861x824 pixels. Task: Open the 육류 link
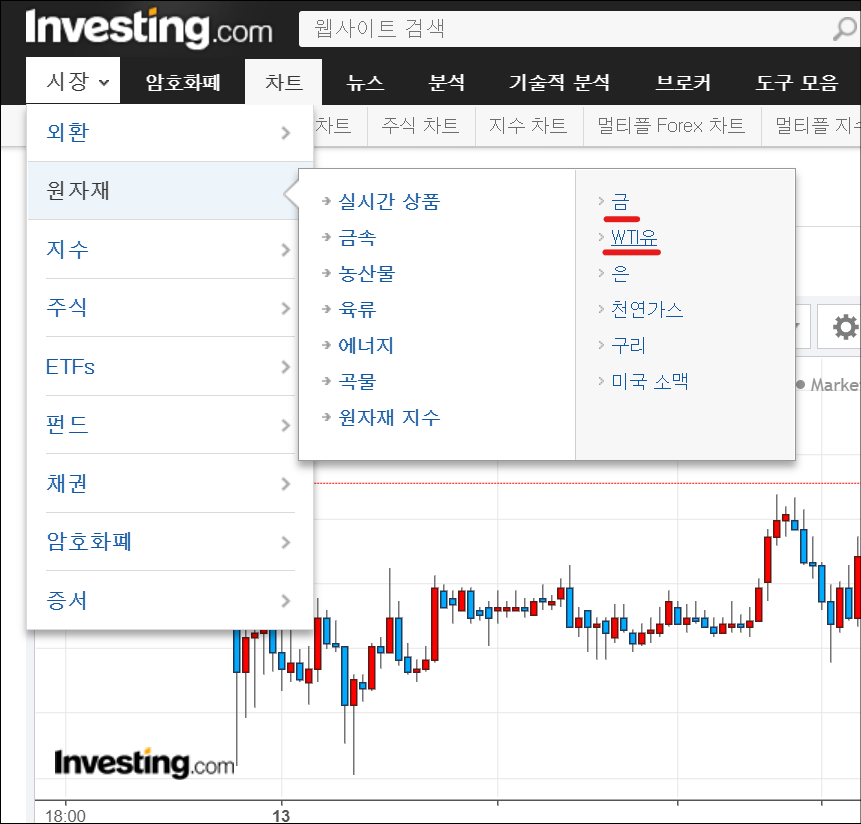(x=357, y=310)
